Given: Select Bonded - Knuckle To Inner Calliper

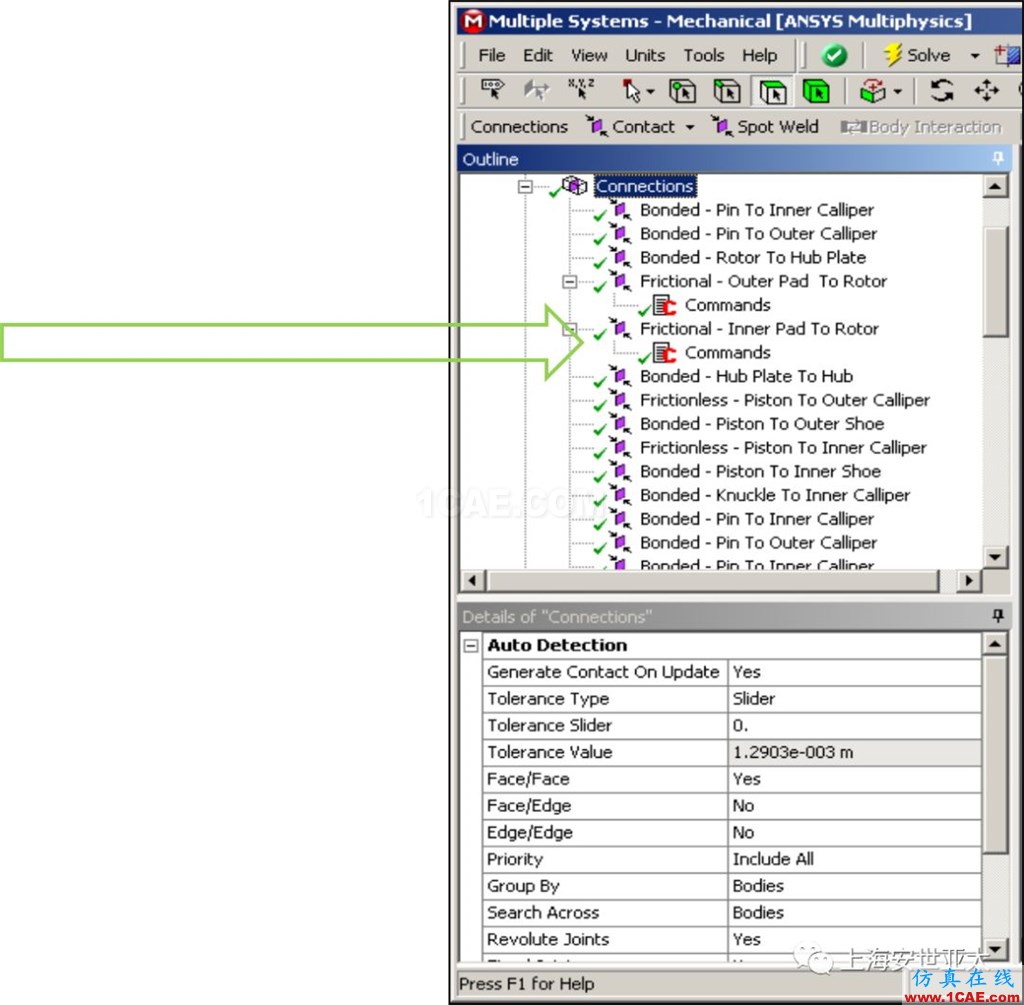Looking at the screenshot, I should click(x=775, y=495).
